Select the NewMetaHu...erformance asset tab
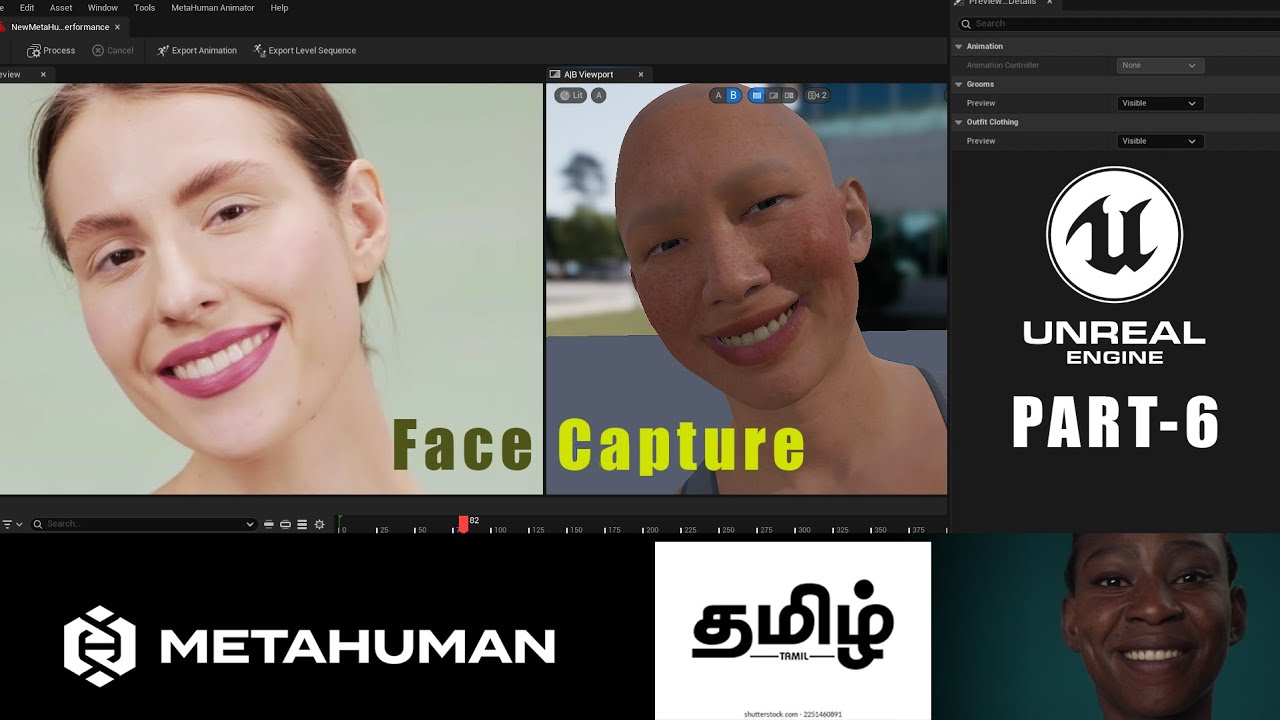 click(58, 27)
